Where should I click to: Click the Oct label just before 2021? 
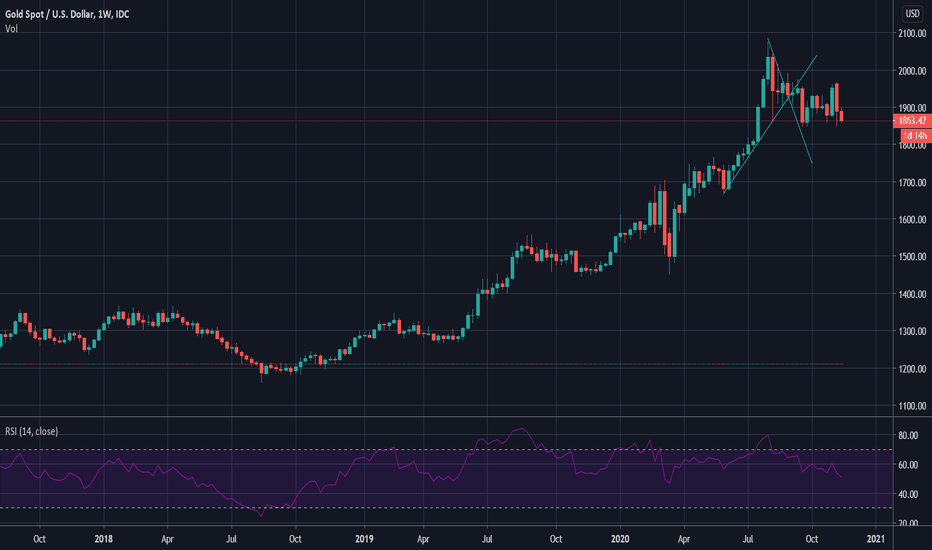pos(811,539)
